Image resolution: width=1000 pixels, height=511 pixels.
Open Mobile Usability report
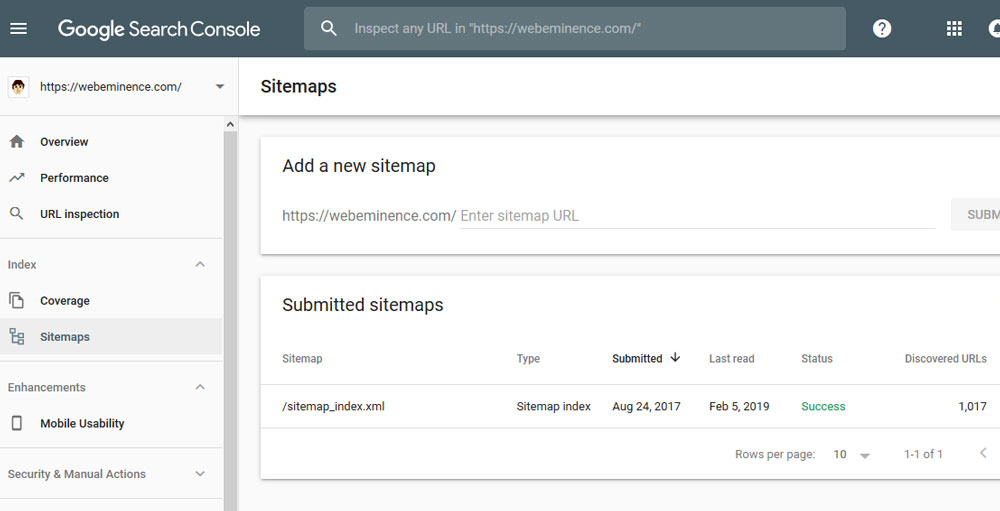point(82,424)
